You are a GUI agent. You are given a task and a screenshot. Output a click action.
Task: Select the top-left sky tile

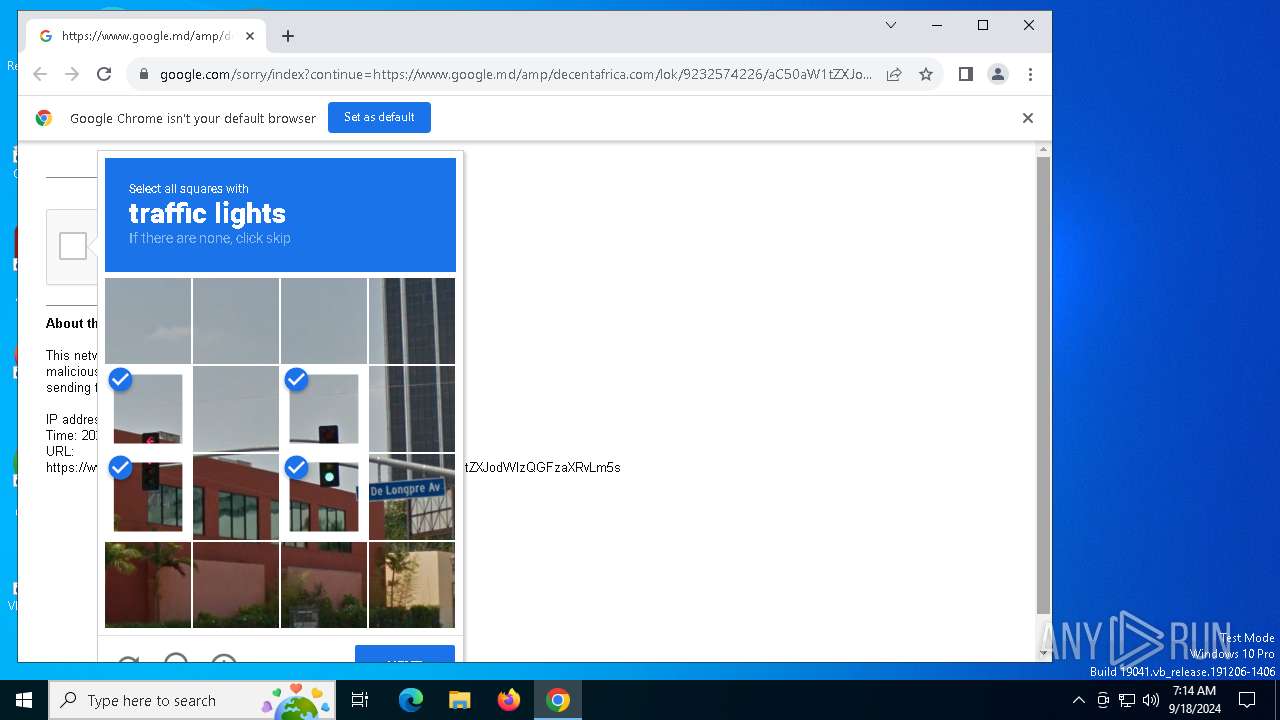[148, 321]
